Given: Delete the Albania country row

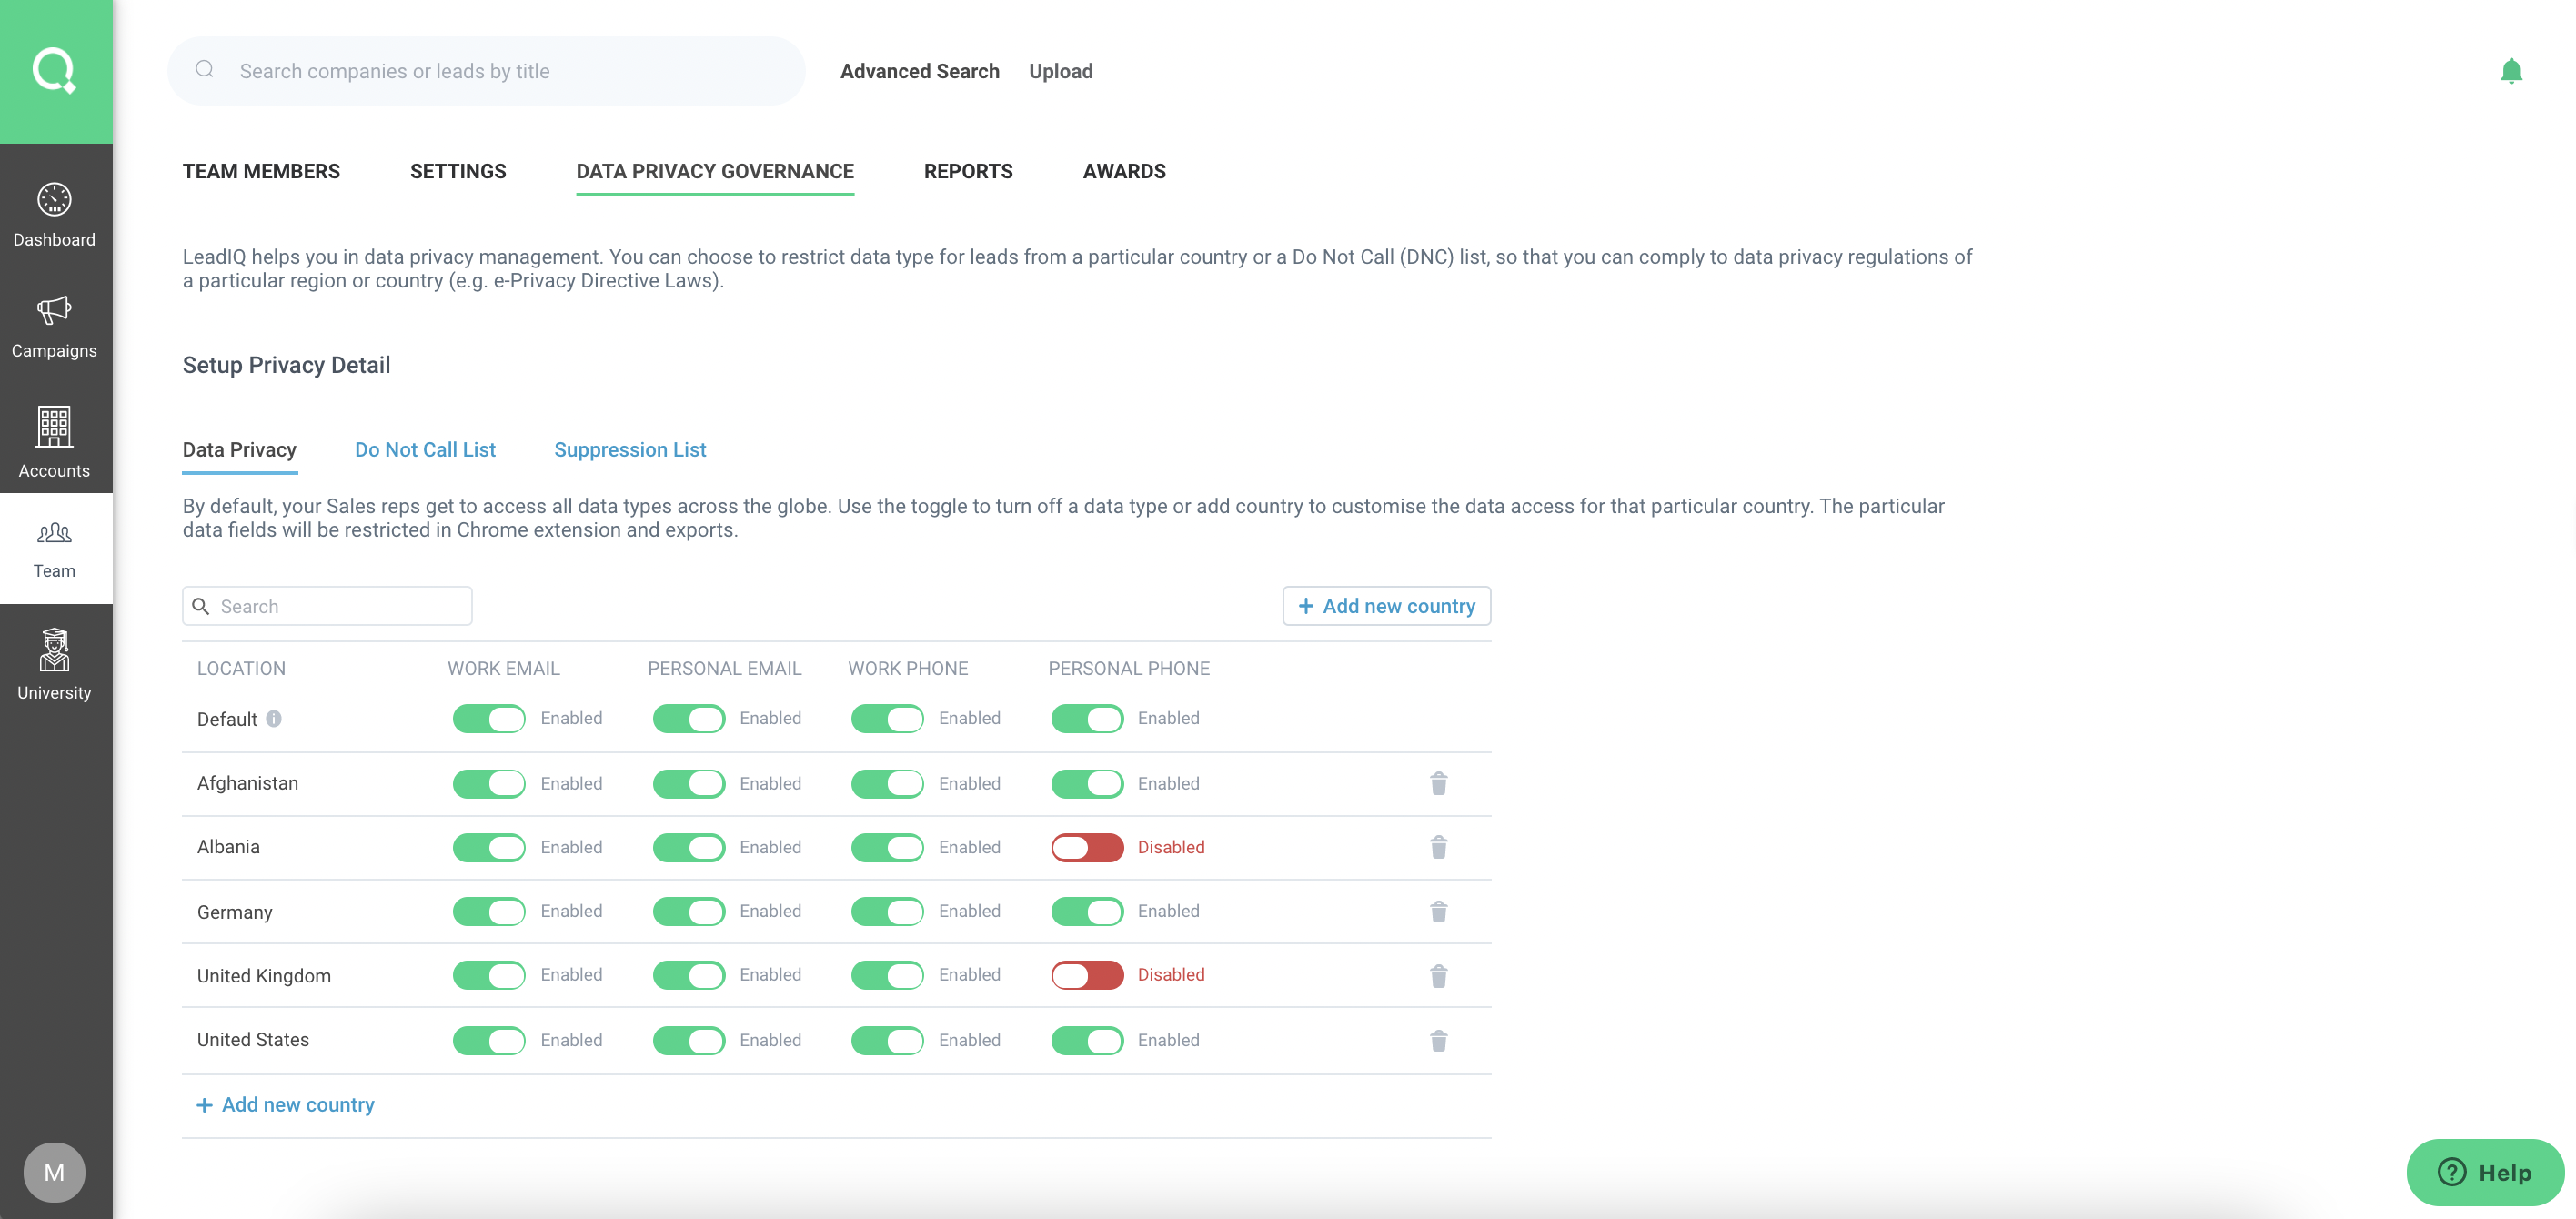Looking at the screenshot, I should tap(1439, 847).
